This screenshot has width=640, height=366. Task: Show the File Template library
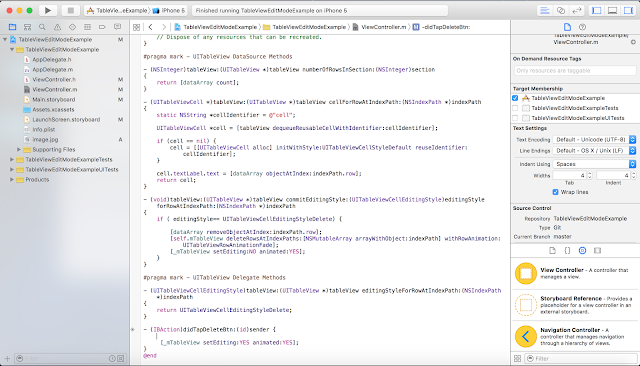click(552, 251)
